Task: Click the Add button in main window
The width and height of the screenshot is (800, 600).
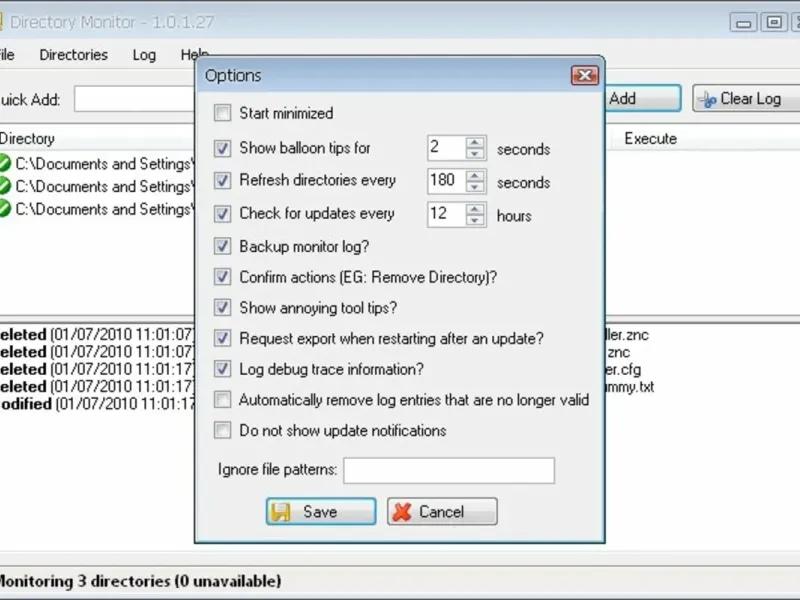Action: (643, 98)
